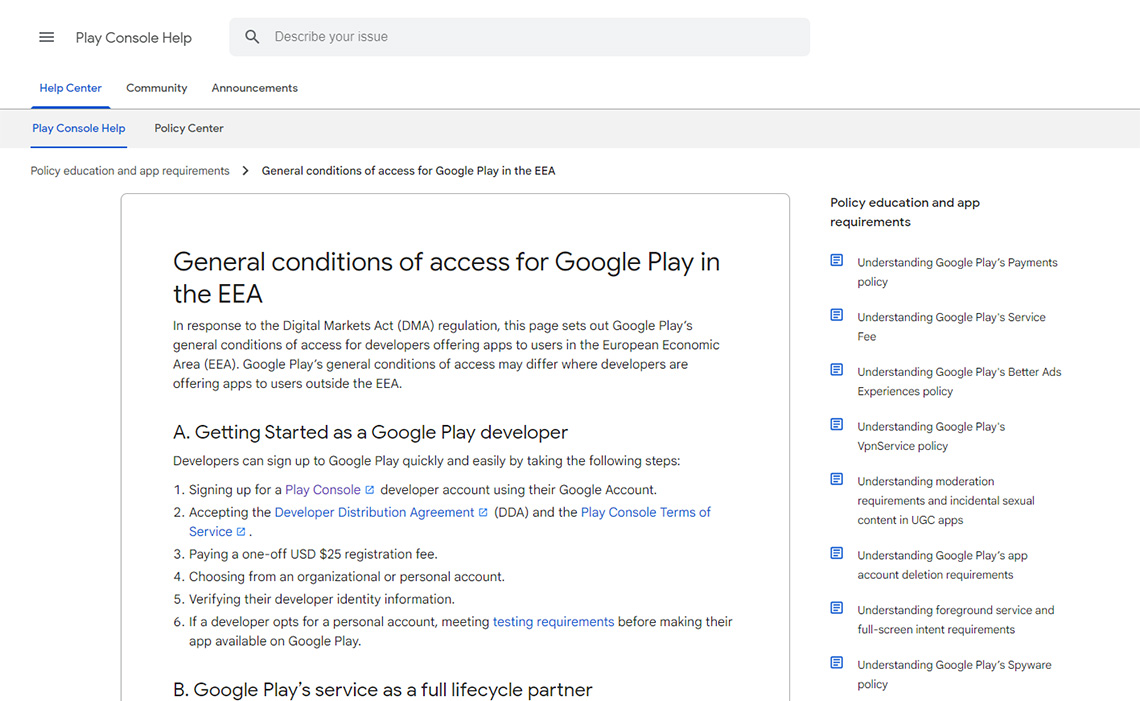Click heading B. Google Play's service as full lifecycle partner

click(x=382, y=689)
